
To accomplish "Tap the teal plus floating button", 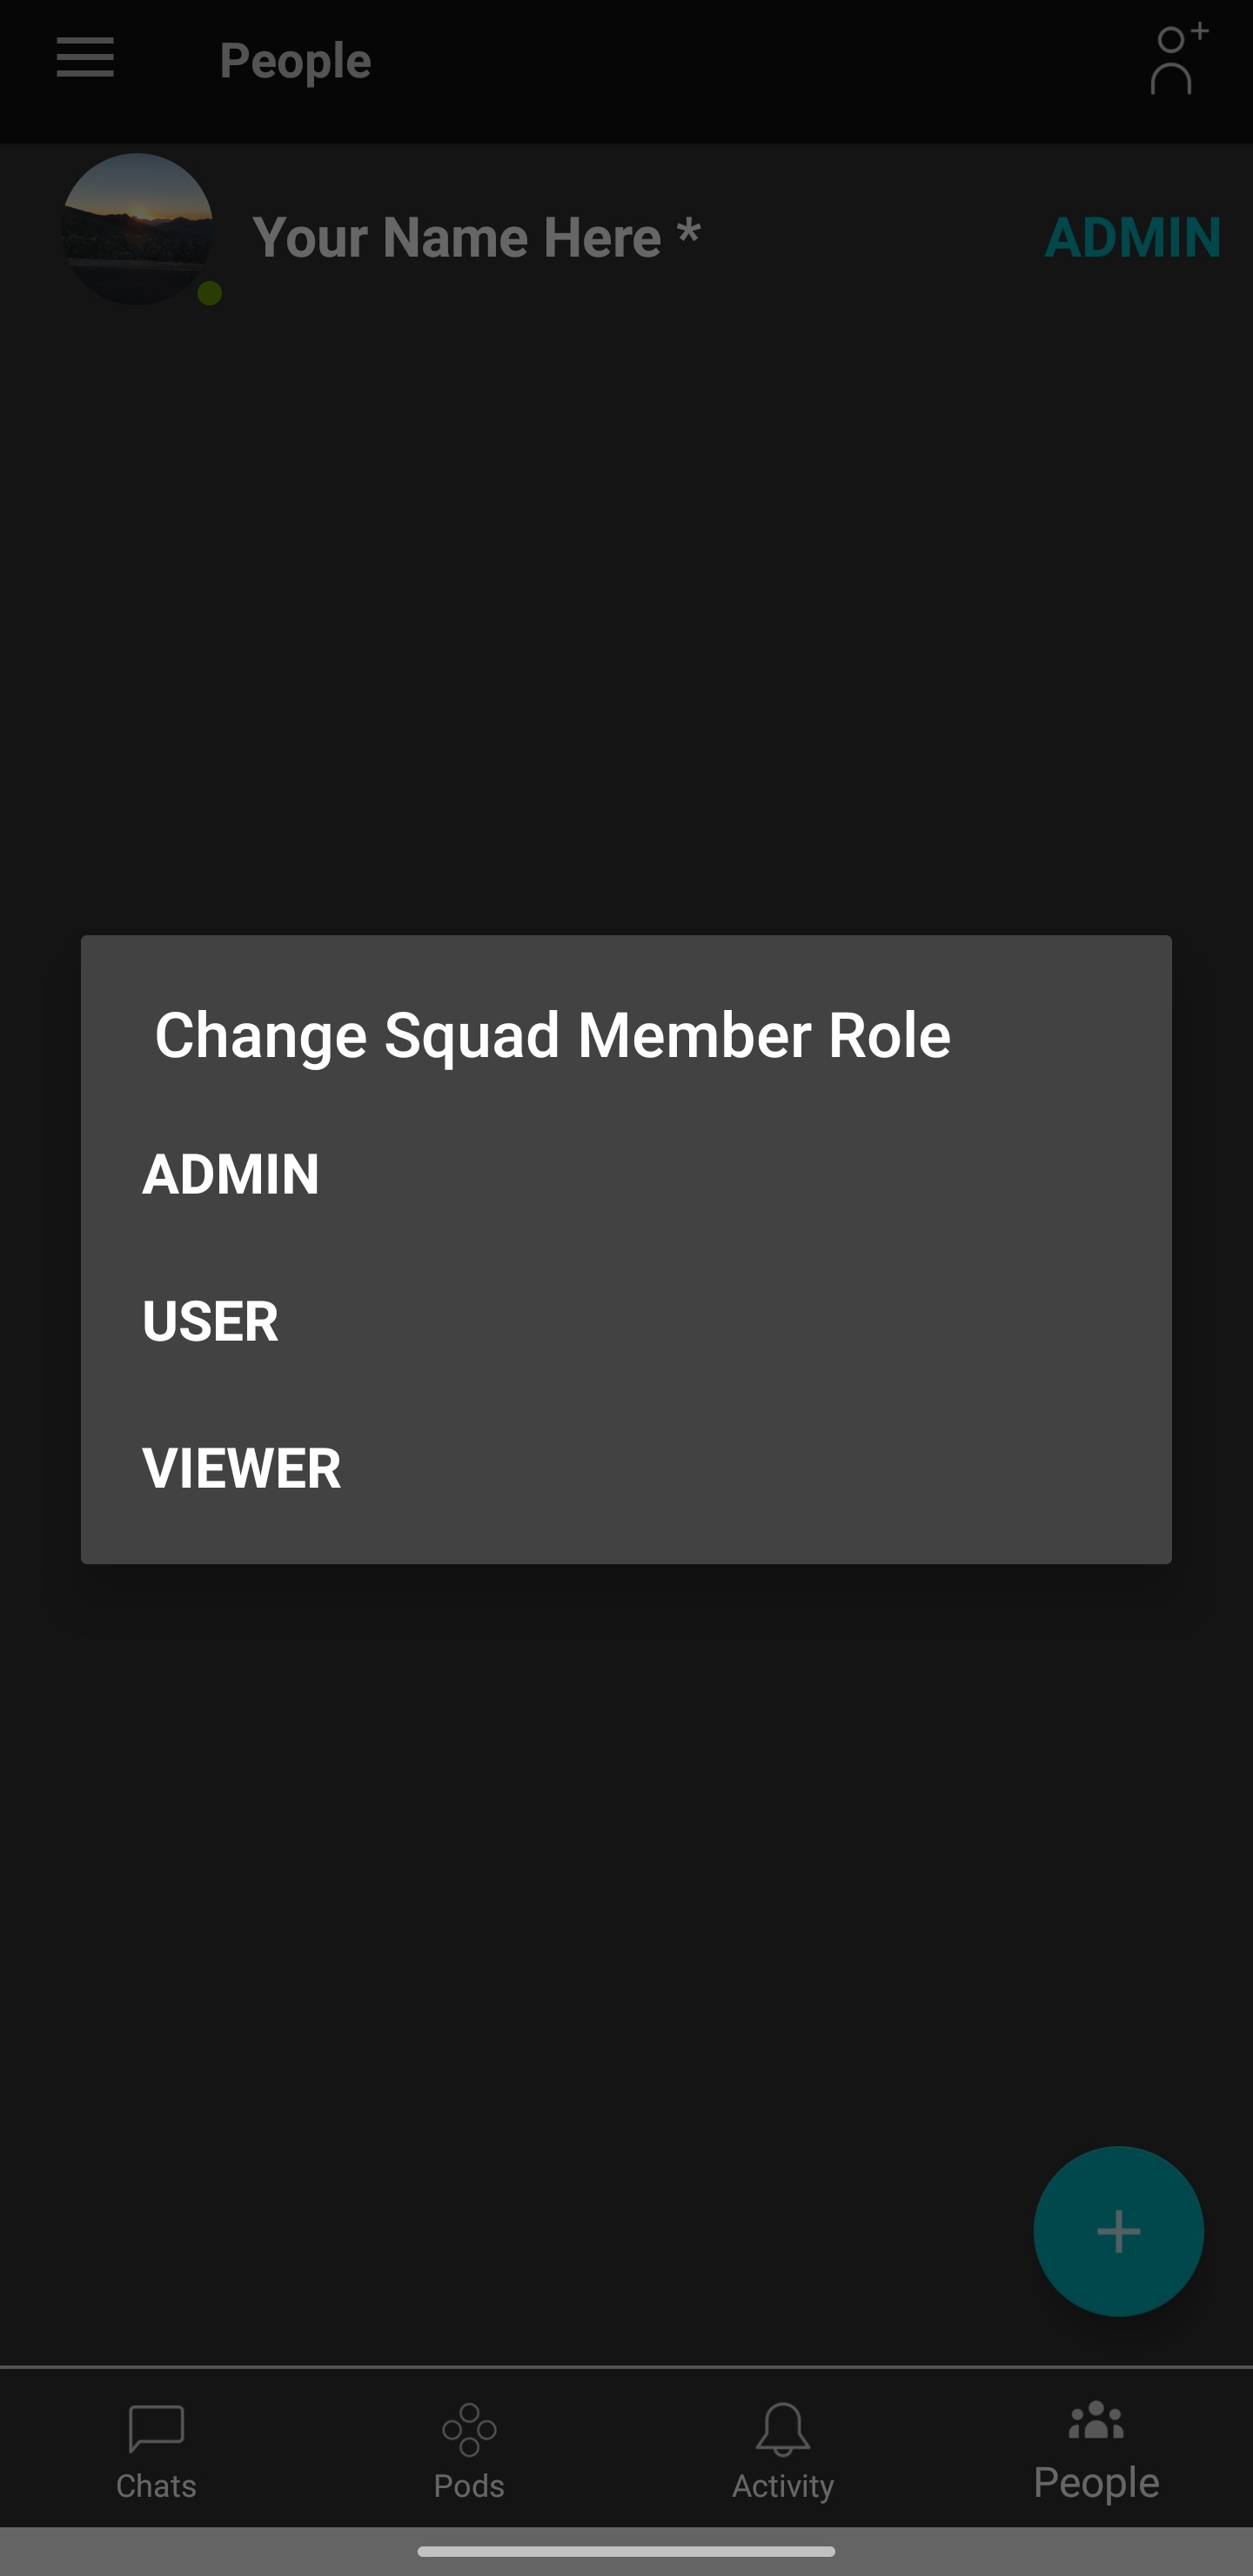I will [1118, 2231].
